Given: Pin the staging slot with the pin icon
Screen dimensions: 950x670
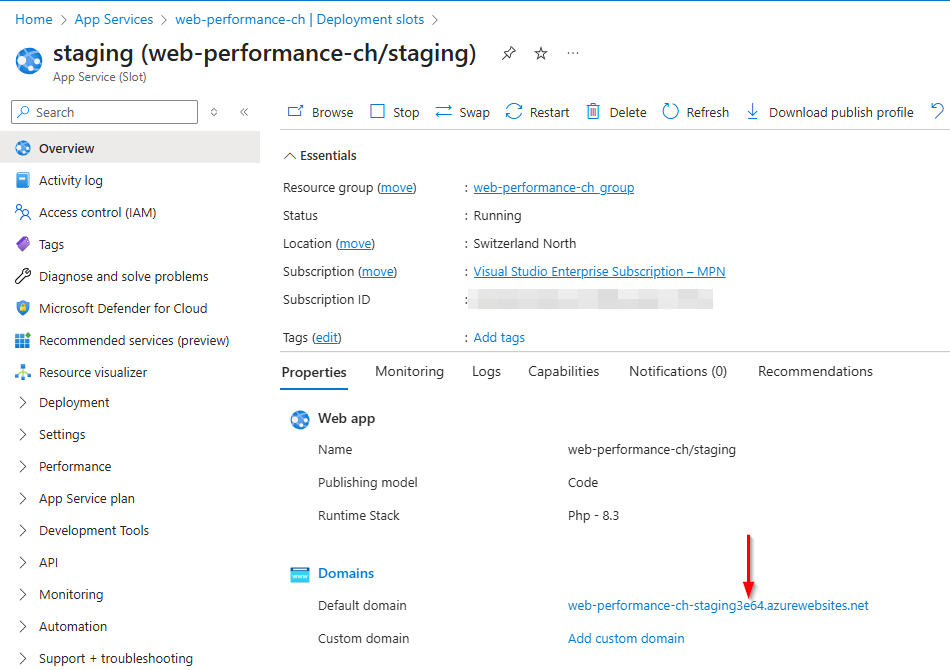Looking at the screenshot, I should point(509,53).
